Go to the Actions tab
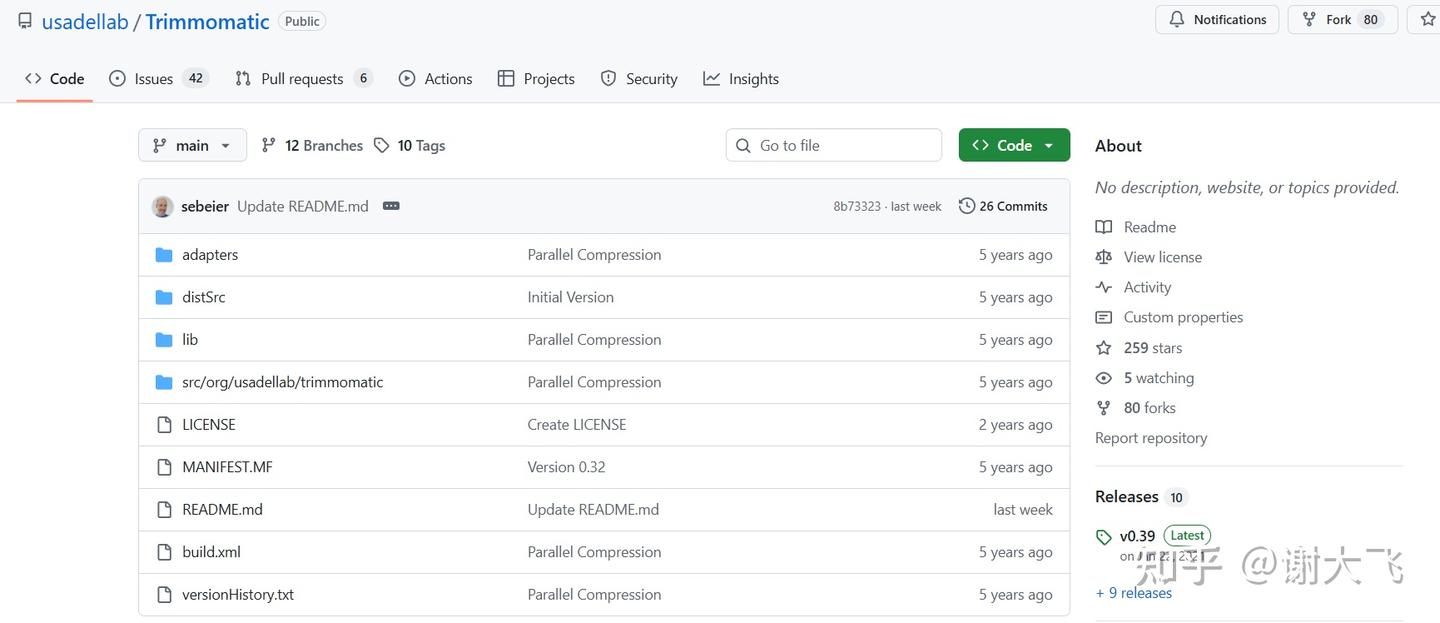Viewport: 1440px width, 623px height. click(436, 79)
